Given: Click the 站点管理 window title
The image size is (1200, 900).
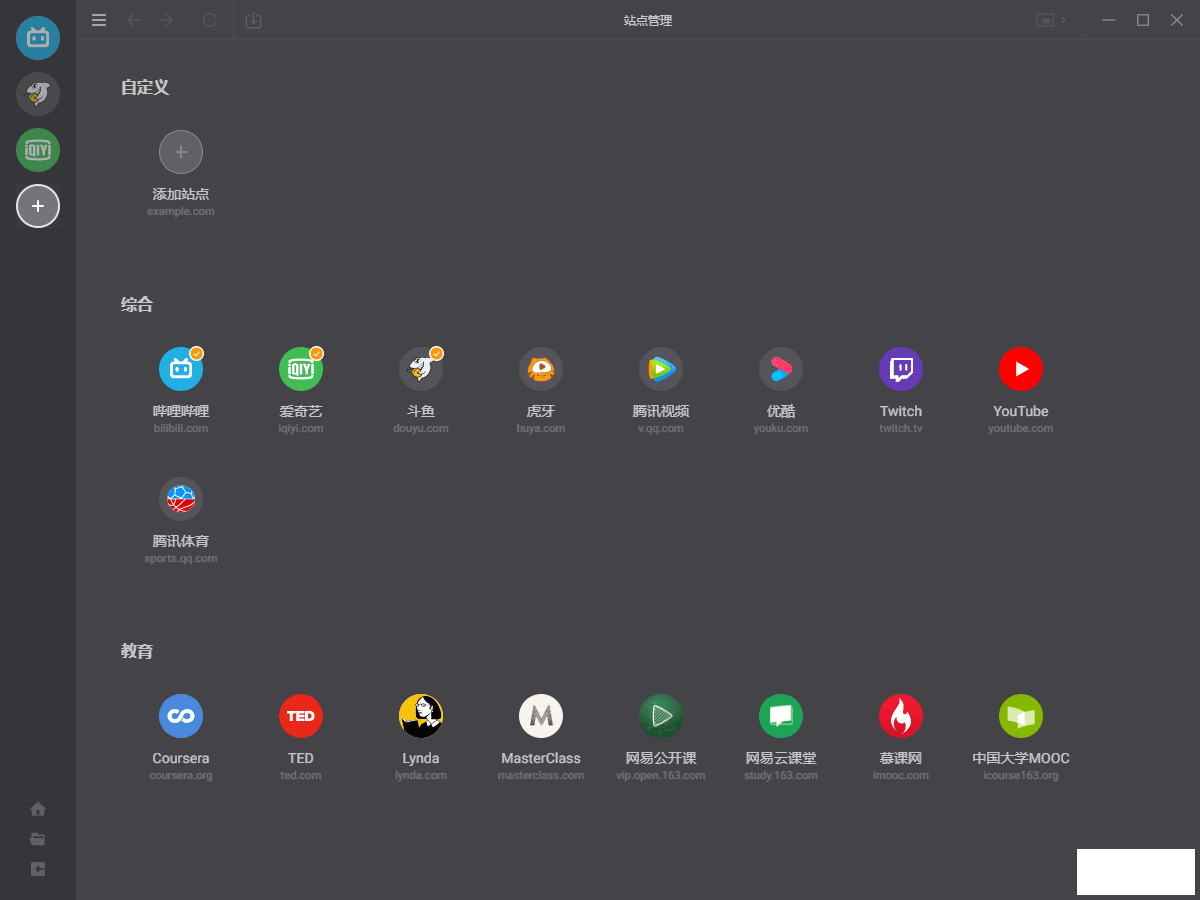Looking at the screenshot, I should [x=648, y=20].
